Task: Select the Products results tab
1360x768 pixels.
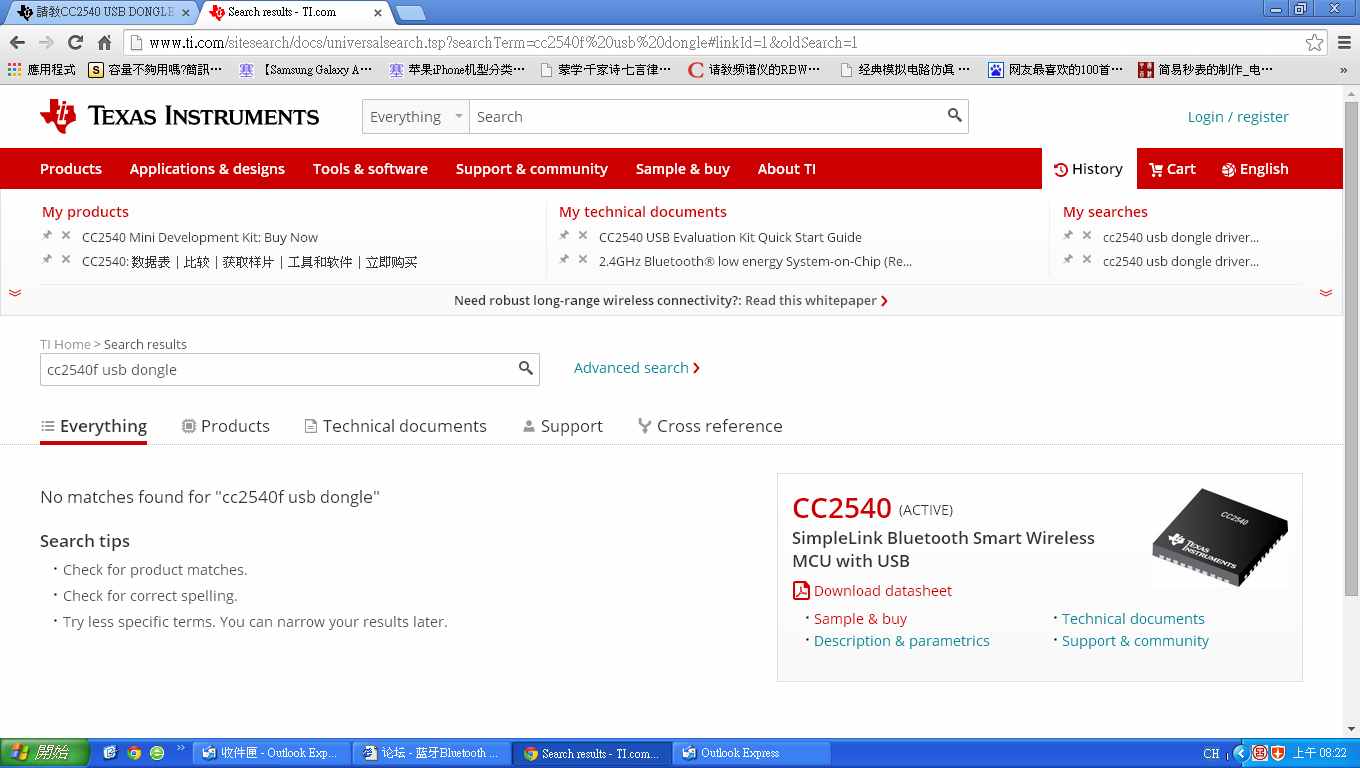Action: point(225,426)
